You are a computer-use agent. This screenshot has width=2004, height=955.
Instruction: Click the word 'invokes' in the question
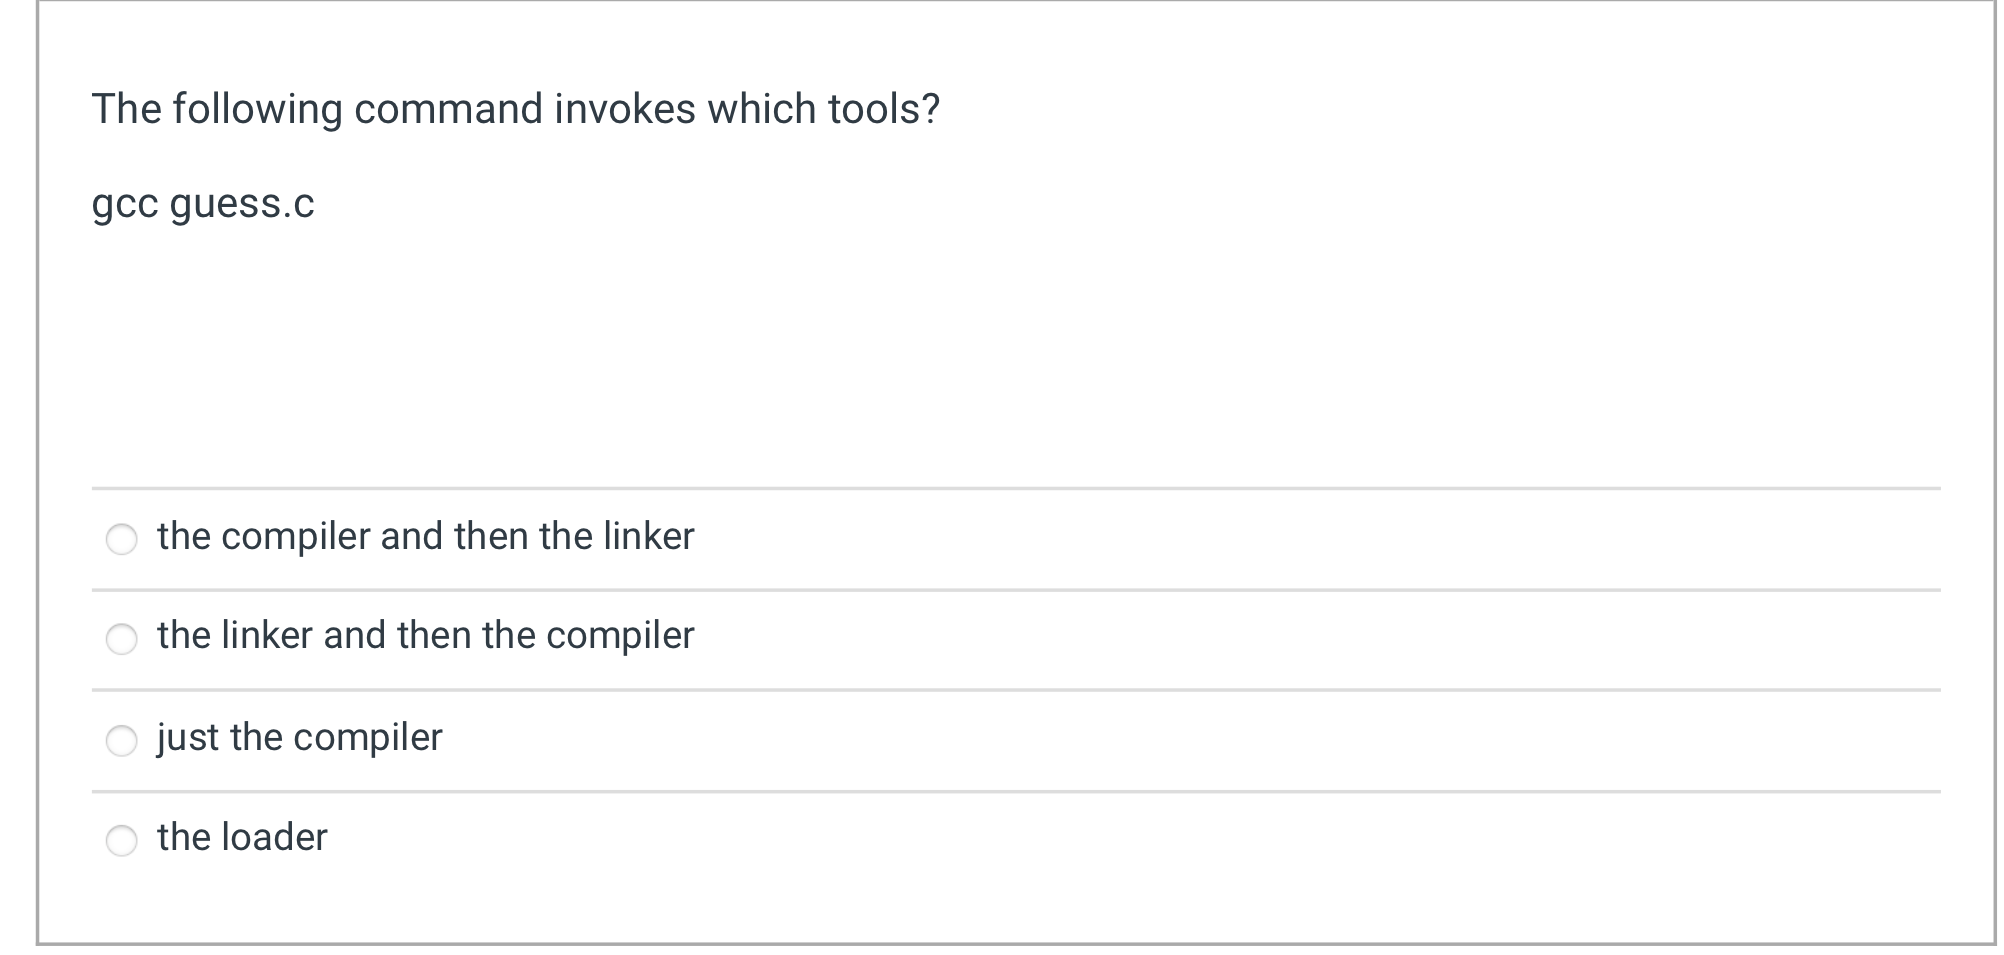coord(625,109)
